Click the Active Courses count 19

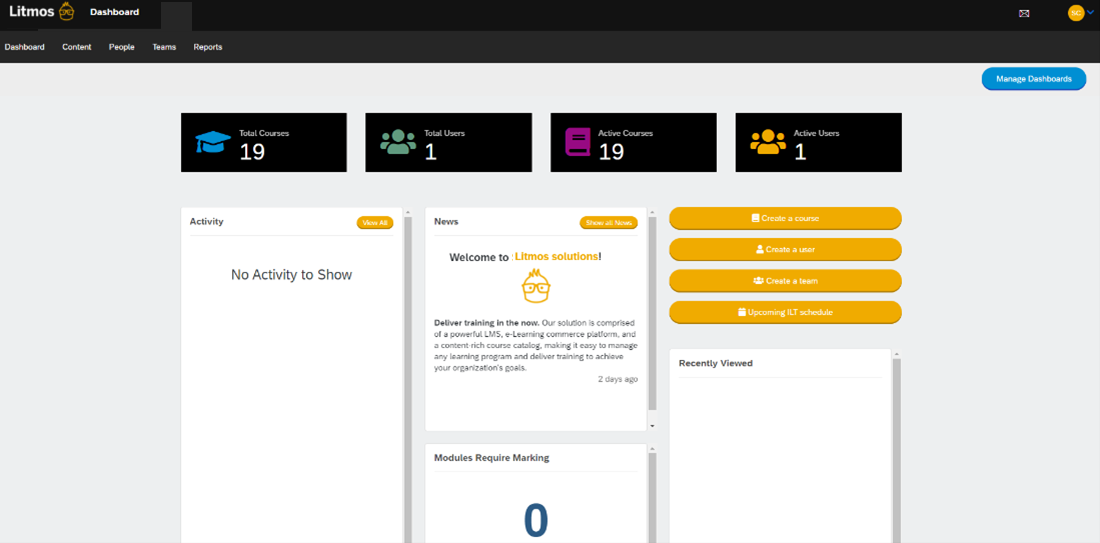coord(611,152)
